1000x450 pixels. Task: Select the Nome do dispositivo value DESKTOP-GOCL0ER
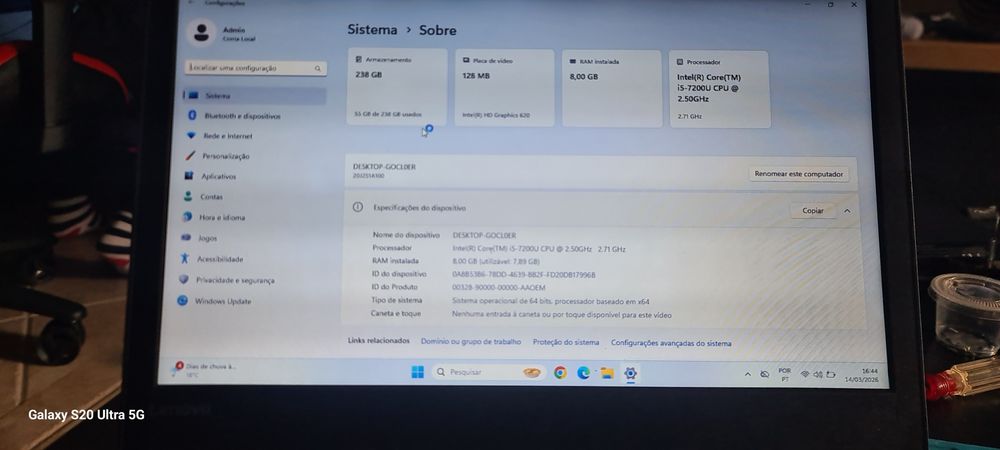click(484, 235)
